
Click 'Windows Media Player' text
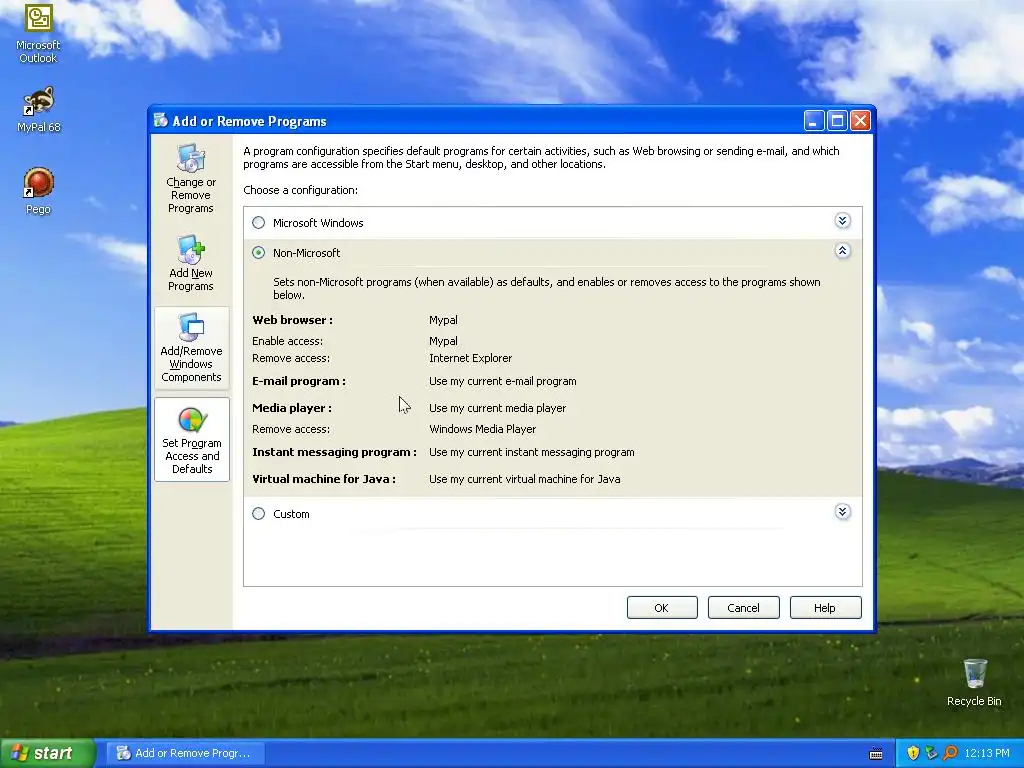483,429
